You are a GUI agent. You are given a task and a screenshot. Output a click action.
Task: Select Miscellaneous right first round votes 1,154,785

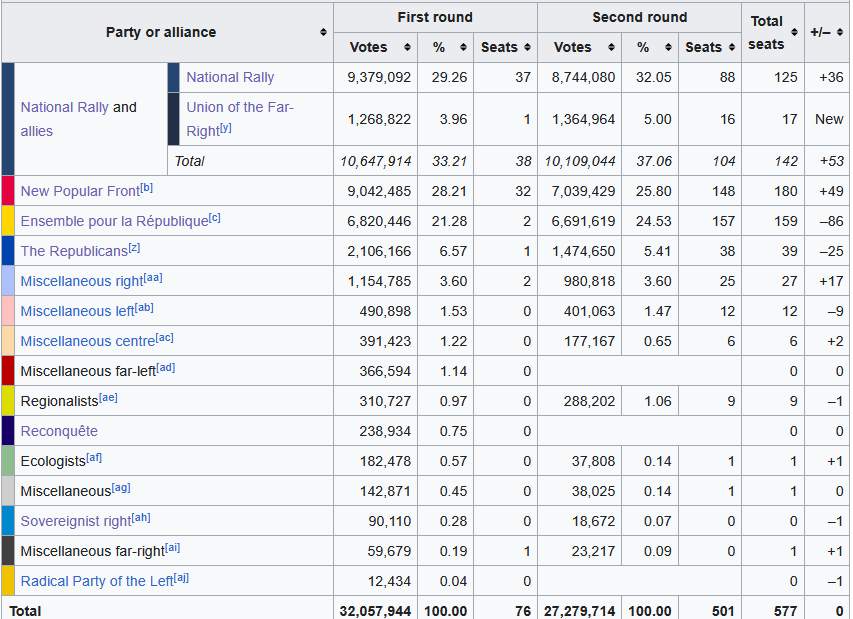coord(379,281)
